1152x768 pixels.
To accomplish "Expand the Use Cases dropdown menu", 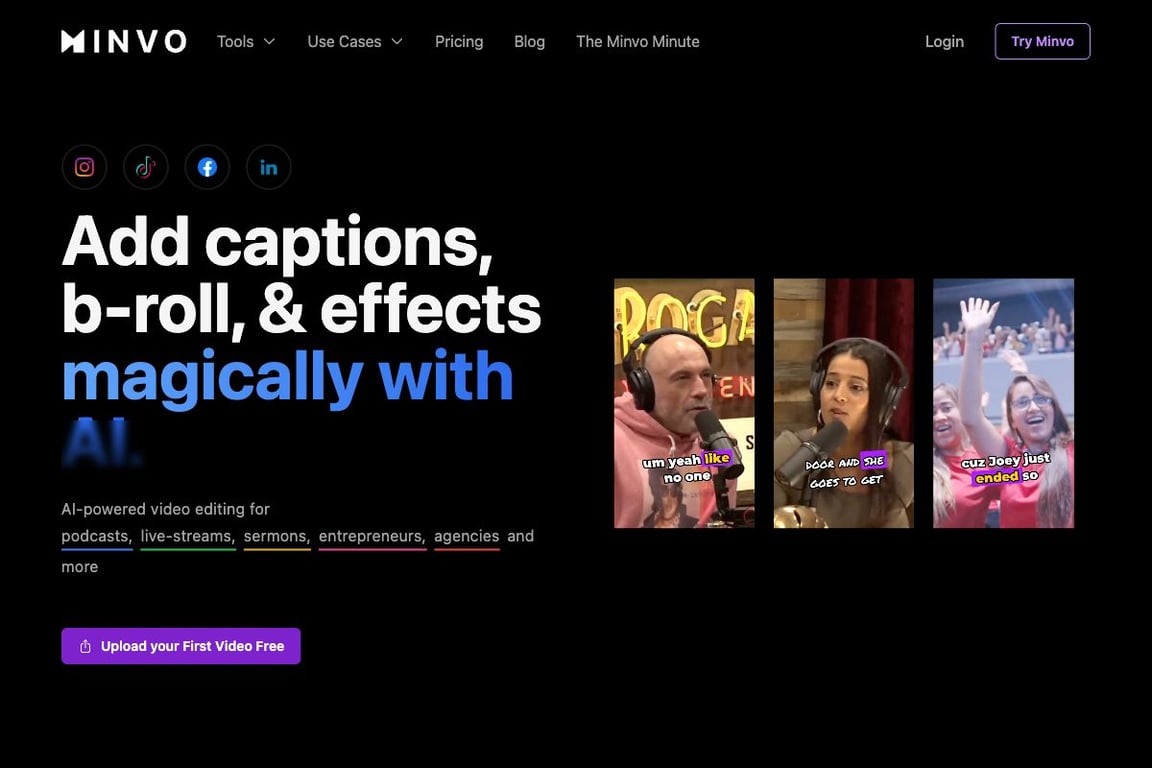I will tap(355, 42).
